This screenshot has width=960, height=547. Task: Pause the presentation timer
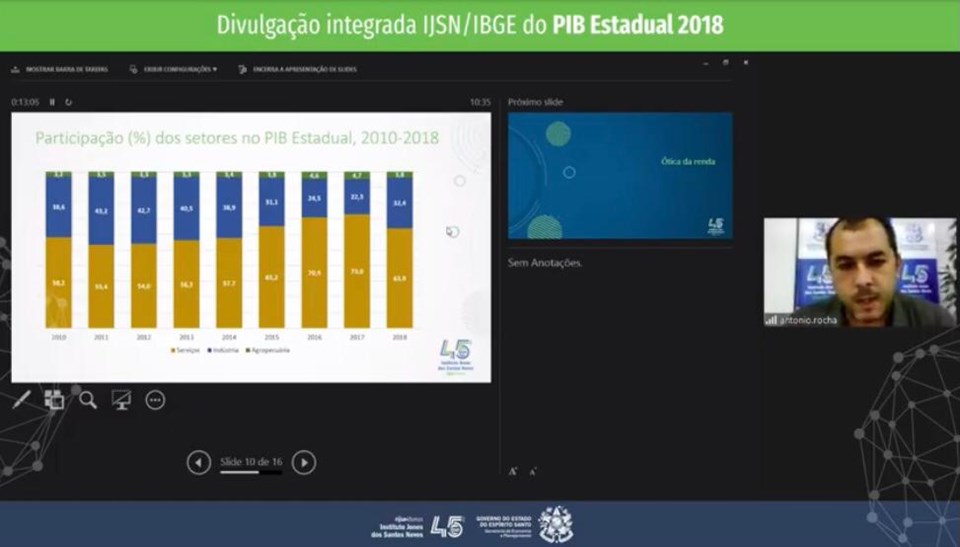coord(52,102)
